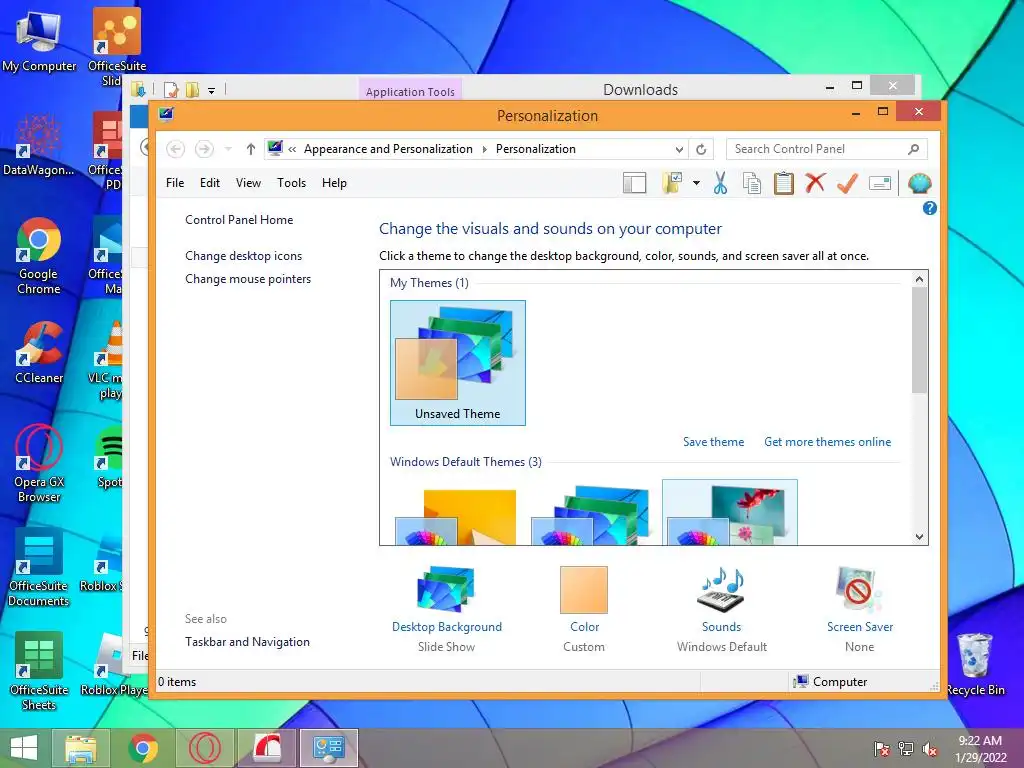Click the themes list scroll up arrow
1024x768 pixels.
point(920,279)
